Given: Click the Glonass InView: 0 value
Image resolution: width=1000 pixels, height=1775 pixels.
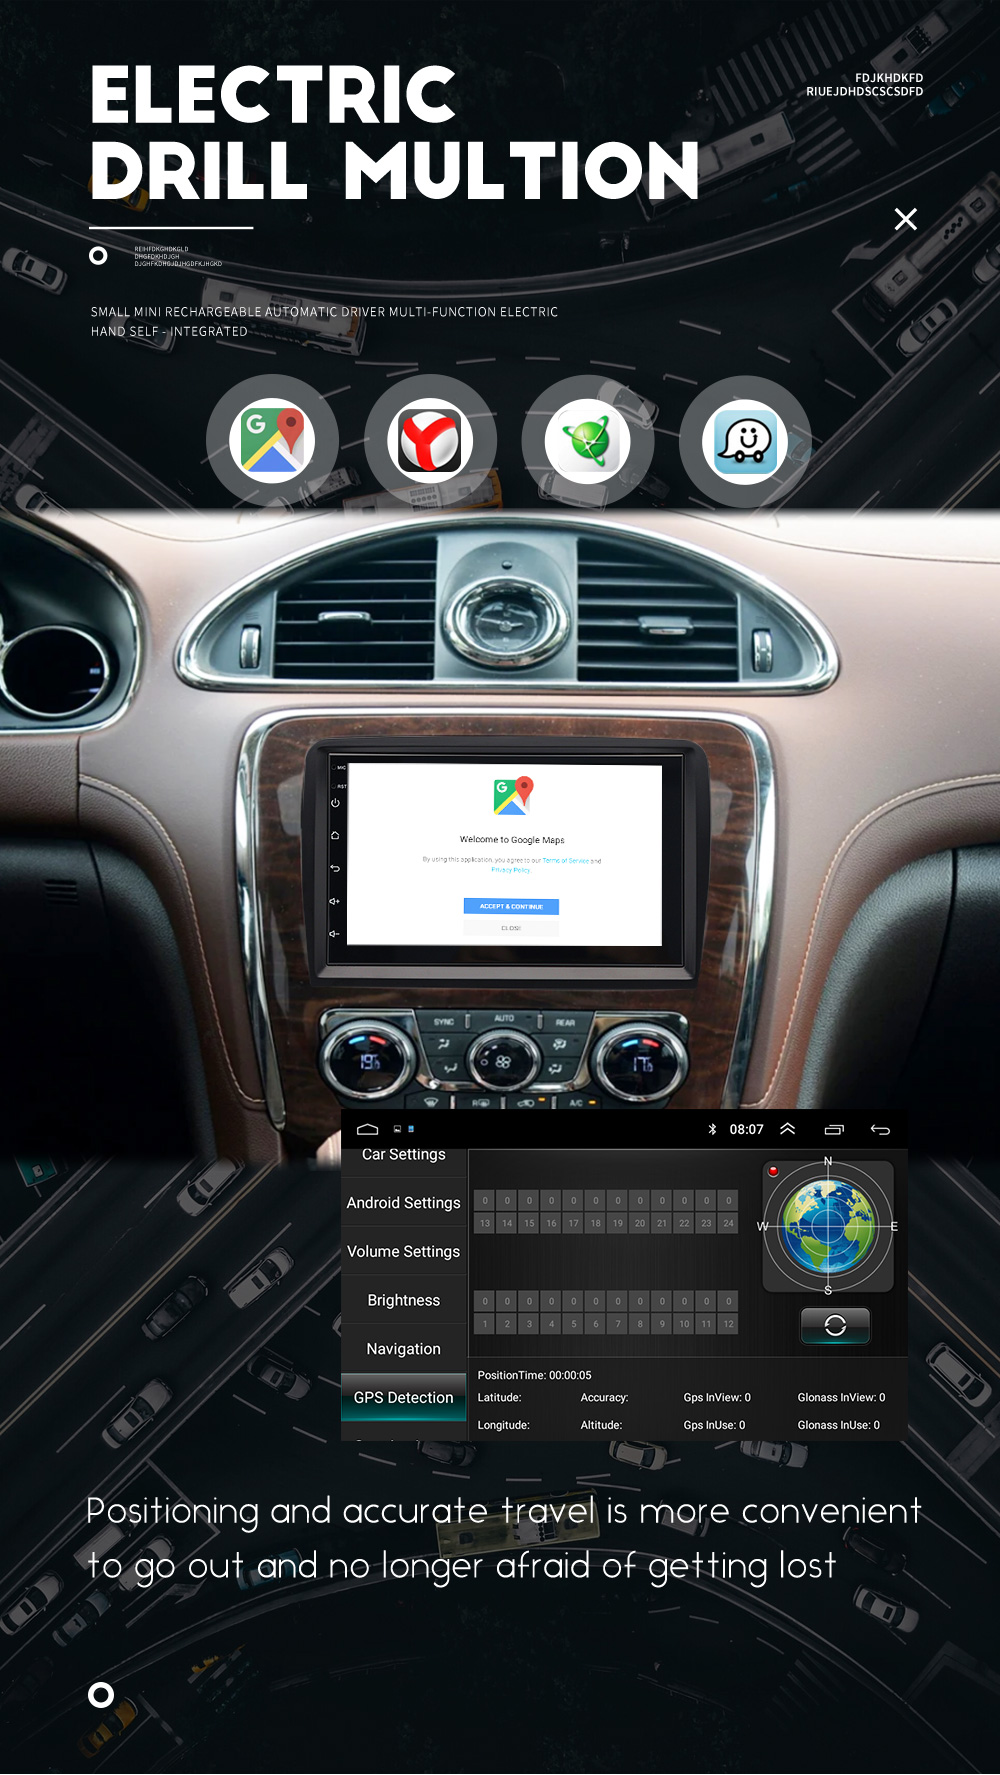Looking at the screenshot, I should 841,1398.
